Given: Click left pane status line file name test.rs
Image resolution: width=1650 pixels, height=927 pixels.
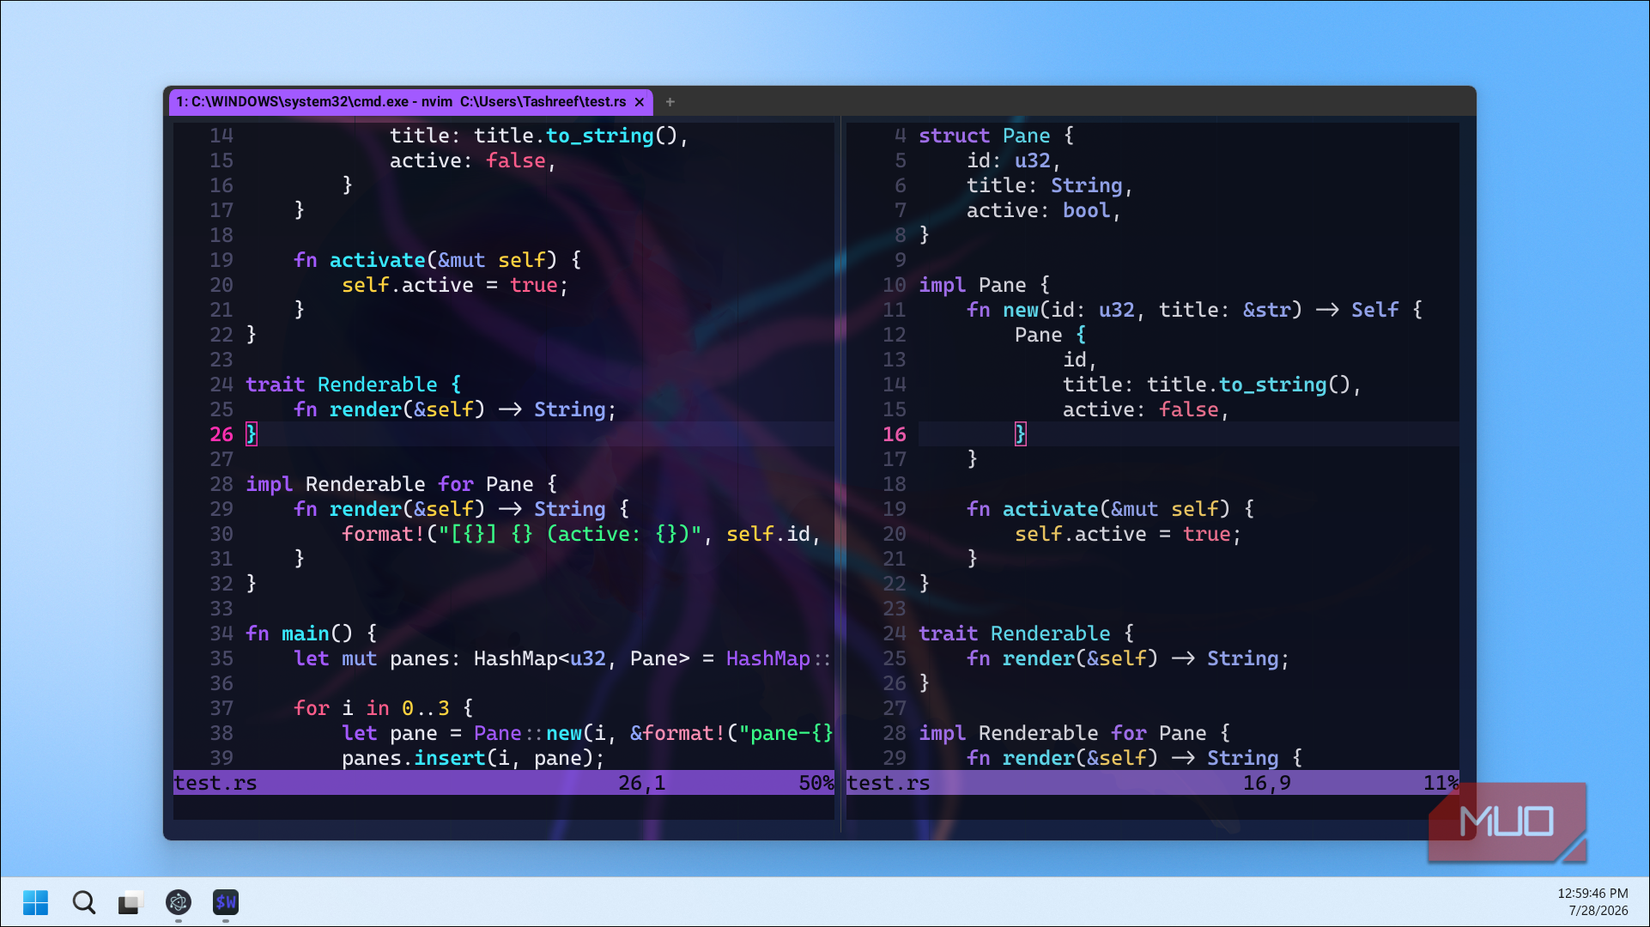Looking at the screenshot, I should [x=215, y=783].
